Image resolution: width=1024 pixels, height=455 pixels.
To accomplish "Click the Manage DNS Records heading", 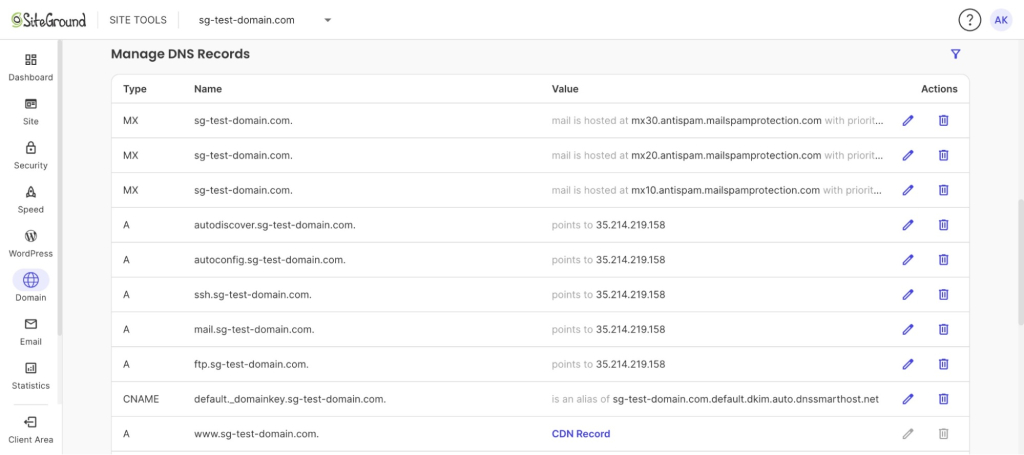I will [x=180, y=54].
